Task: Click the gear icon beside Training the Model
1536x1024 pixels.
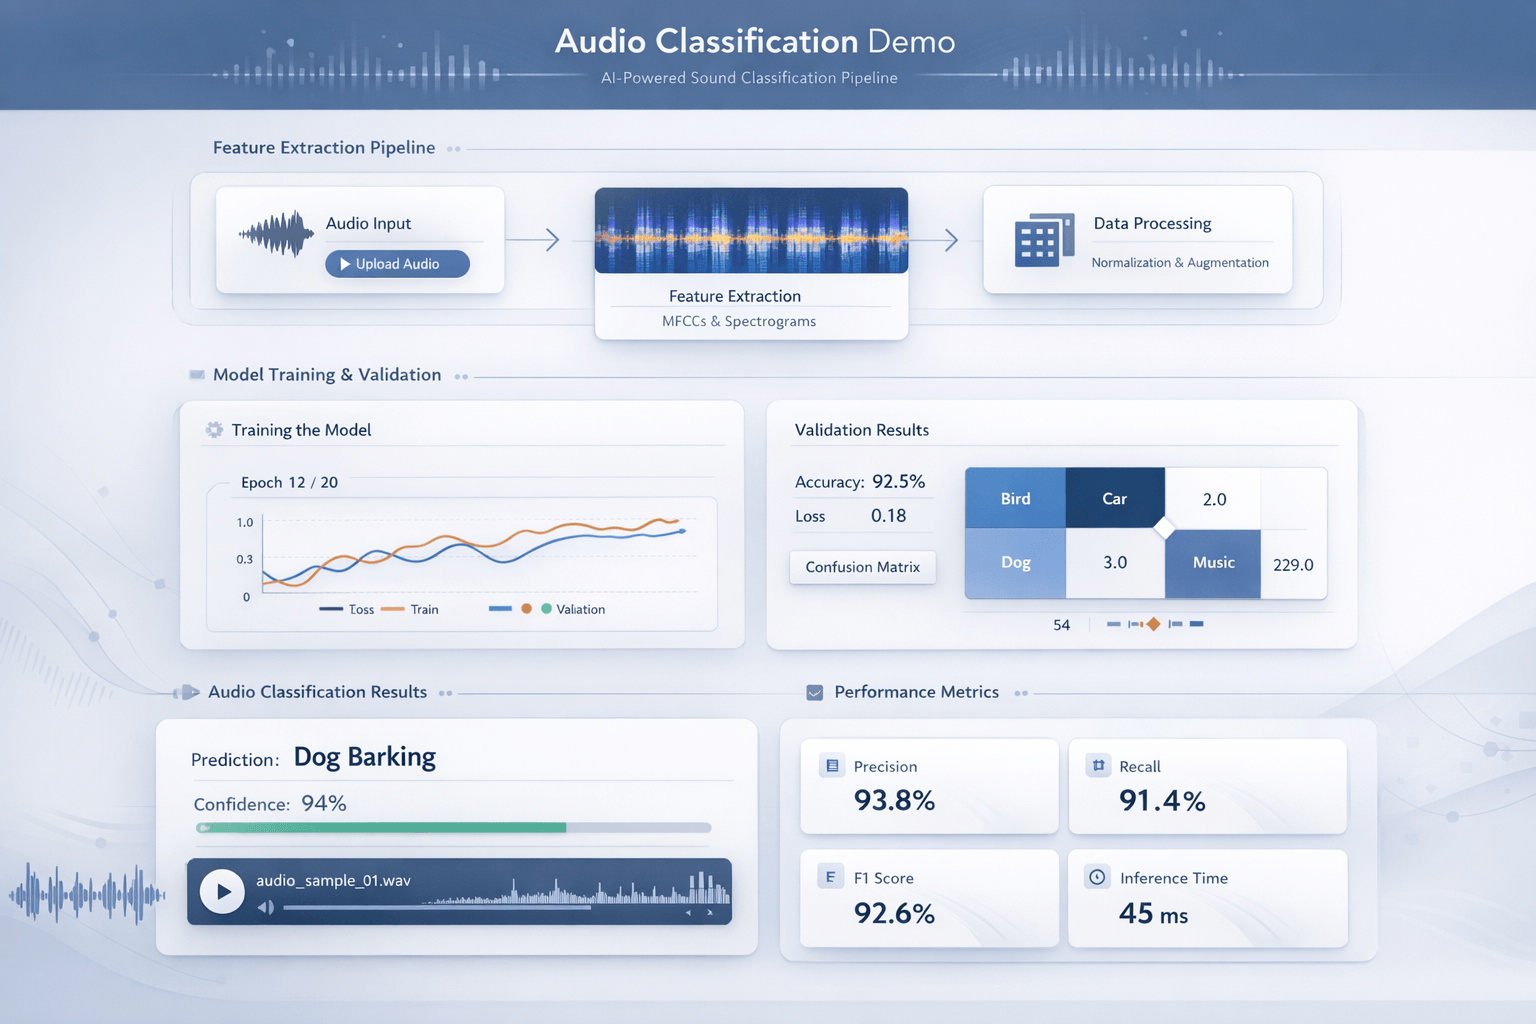Action: (x=213, y=428)
